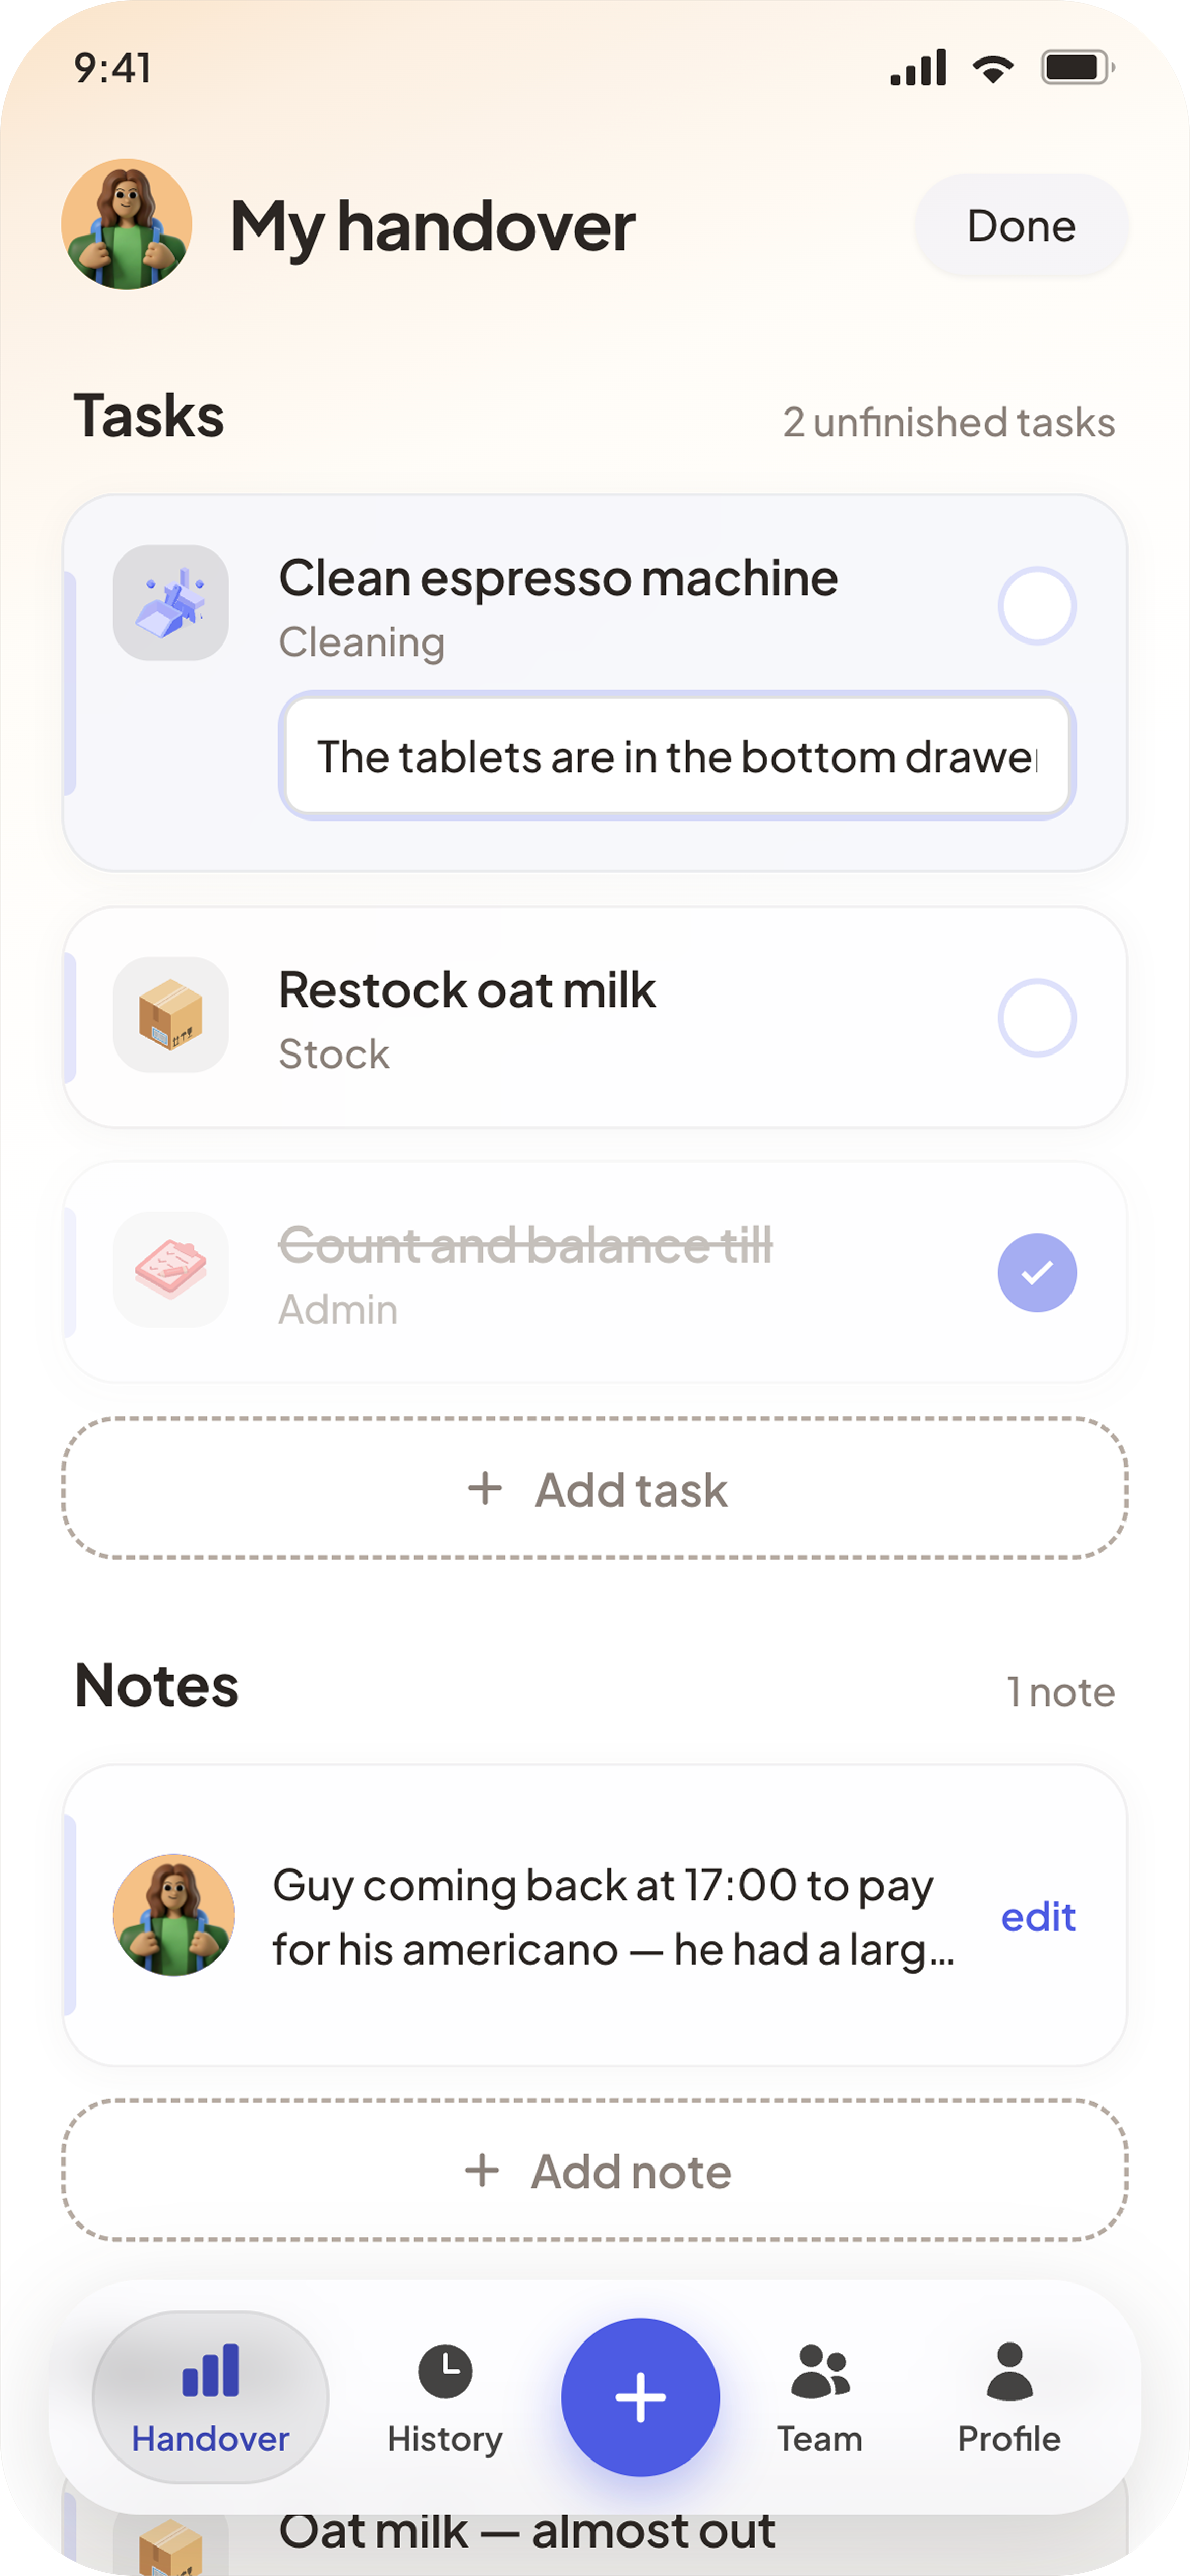Check off Restock oat milk task
Image resolution: width=1190 pixels, height=2576 pixels.
click(x=1037, y=1018)
